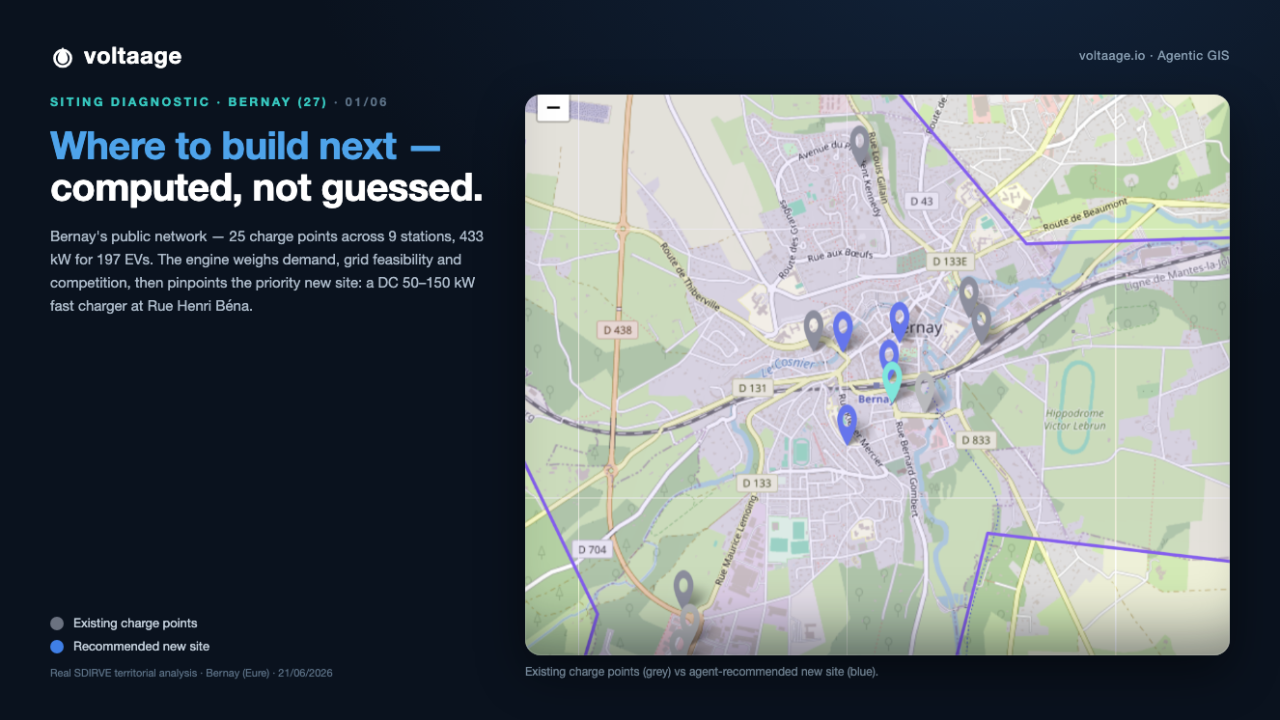Click the D 133E road label

click(x=950, y=262)
